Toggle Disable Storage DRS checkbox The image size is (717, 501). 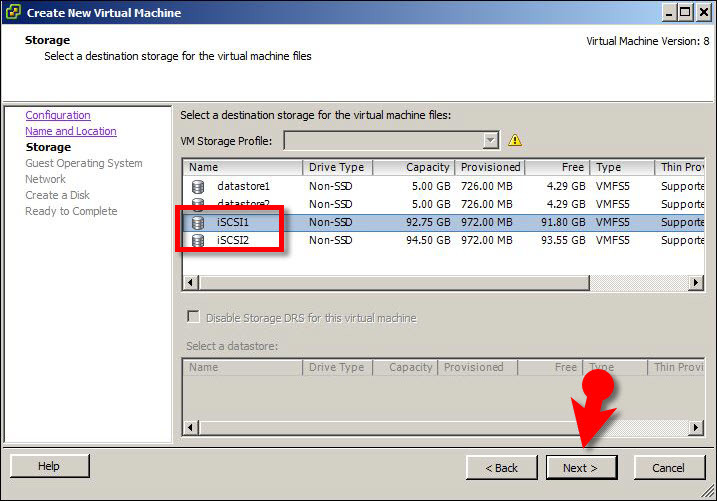[193, 316]
